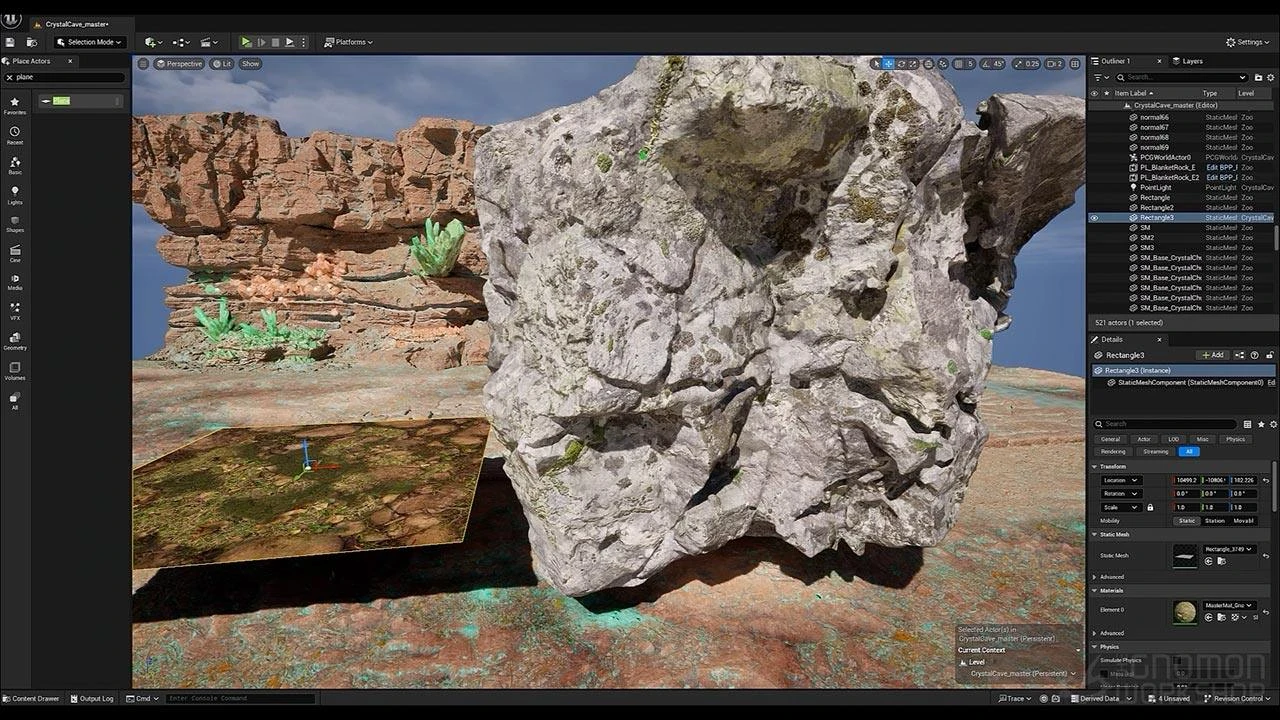Click the Geometry category icon
The height and width of the screenshot is (720, 1280).
15,340
